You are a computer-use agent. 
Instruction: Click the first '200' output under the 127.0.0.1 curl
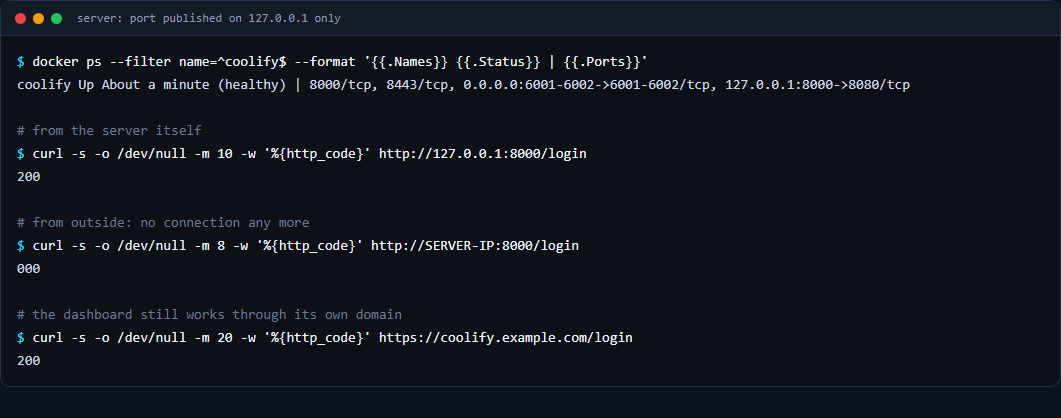[28, 177]
